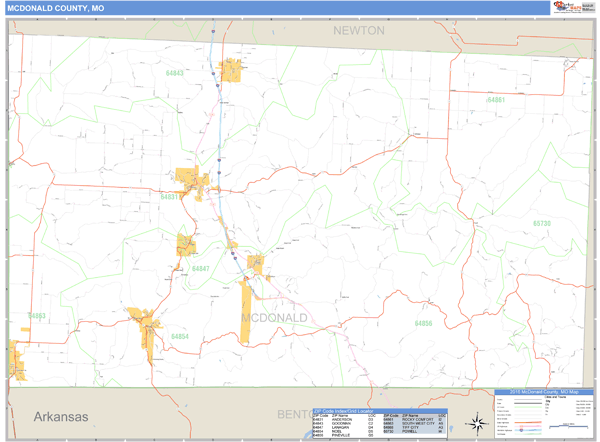Click ZIP code label 64854

click(180, 337)
